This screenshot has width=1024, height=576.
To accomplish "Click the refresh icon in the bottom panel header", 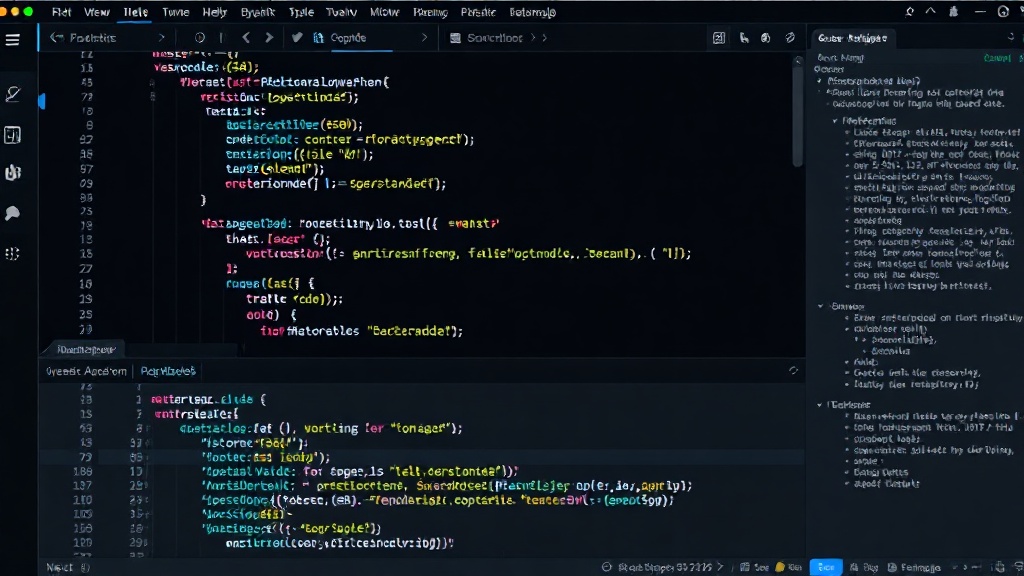I will click(x=793, y=370).
